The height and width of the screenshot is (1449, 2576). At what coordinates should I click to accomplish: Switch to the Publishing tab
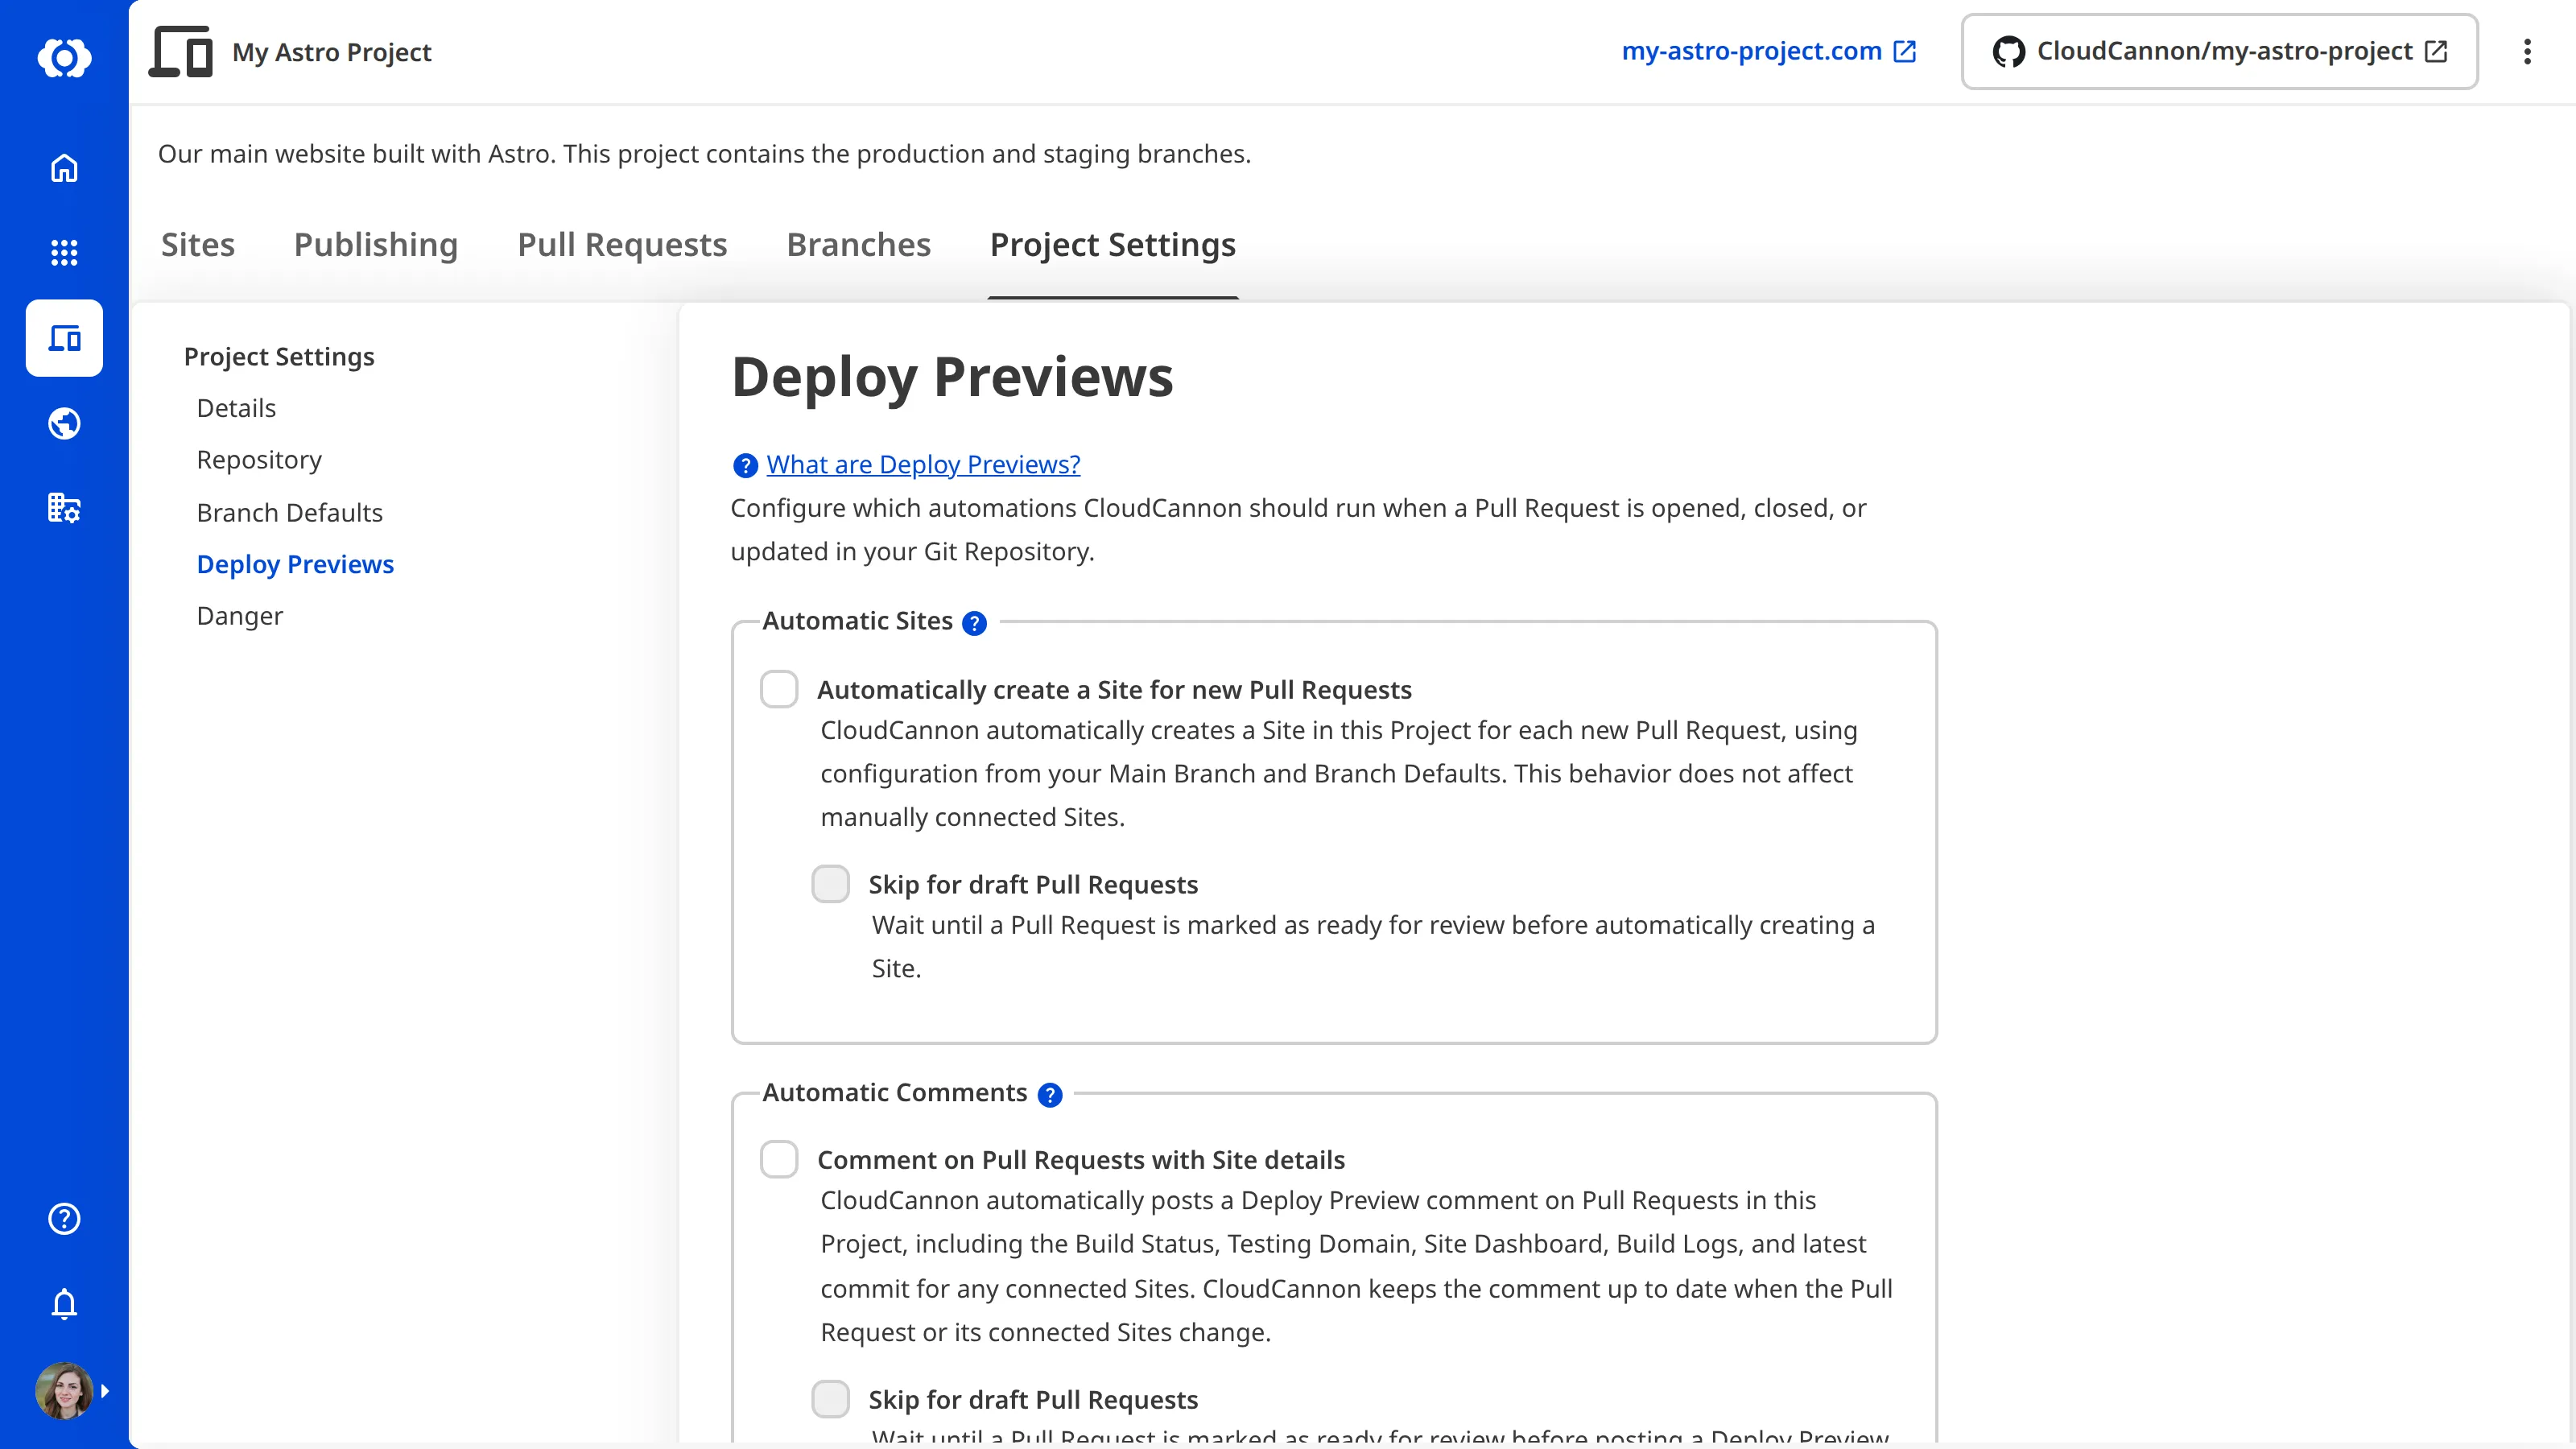coord(376,245)
